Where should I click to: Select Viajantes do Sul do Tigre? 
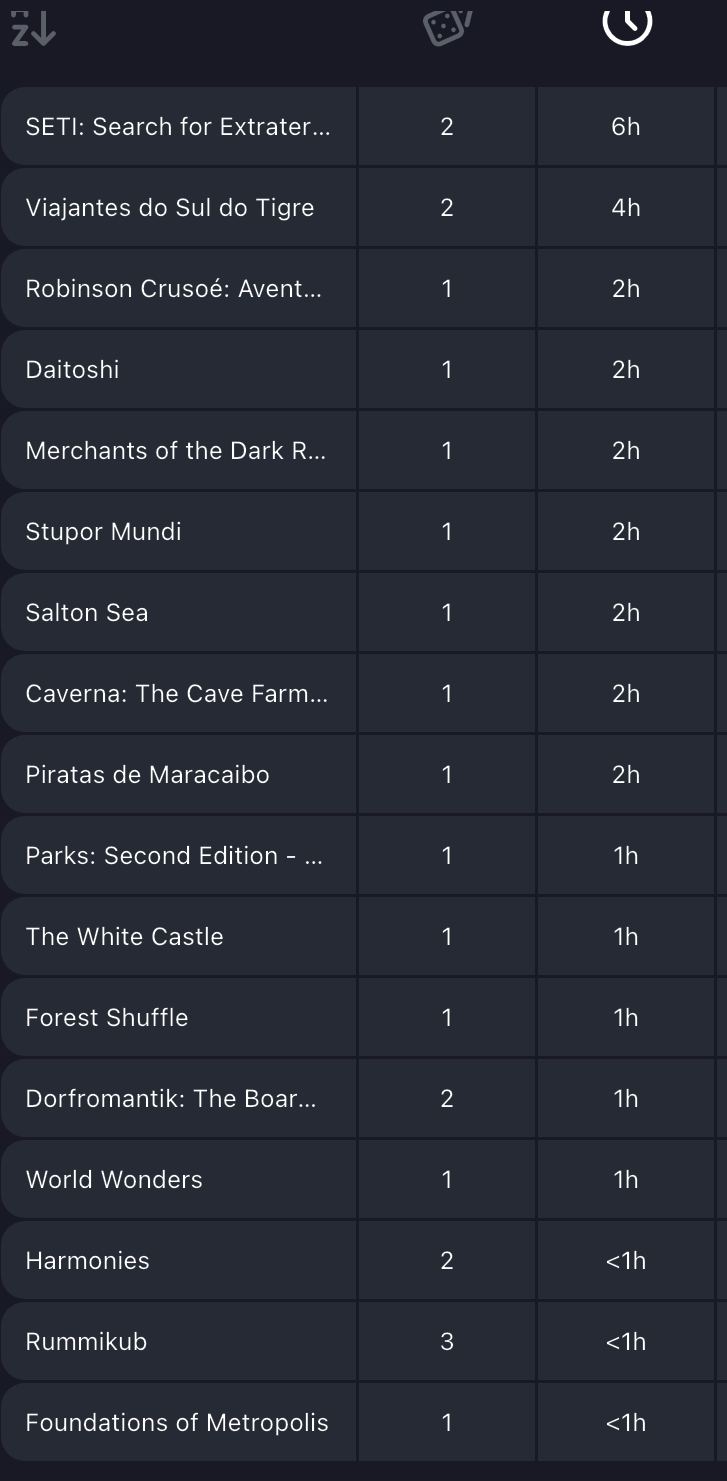[170, 208]
